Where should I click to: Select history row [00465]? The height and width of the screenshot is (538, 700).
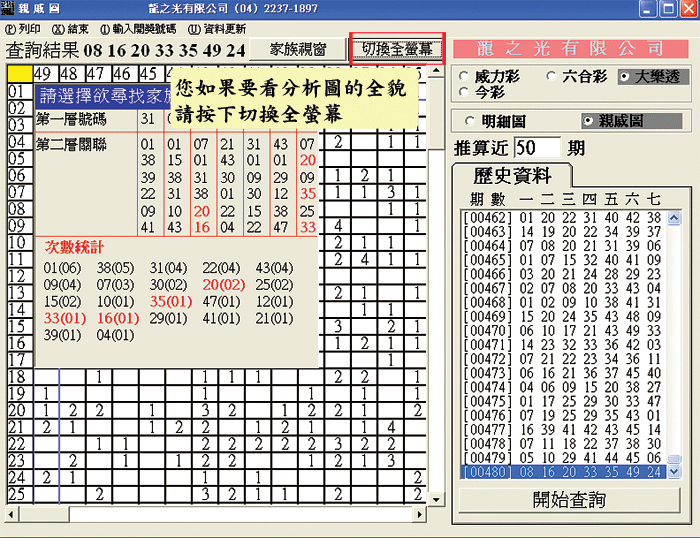[x=563, y=260]
